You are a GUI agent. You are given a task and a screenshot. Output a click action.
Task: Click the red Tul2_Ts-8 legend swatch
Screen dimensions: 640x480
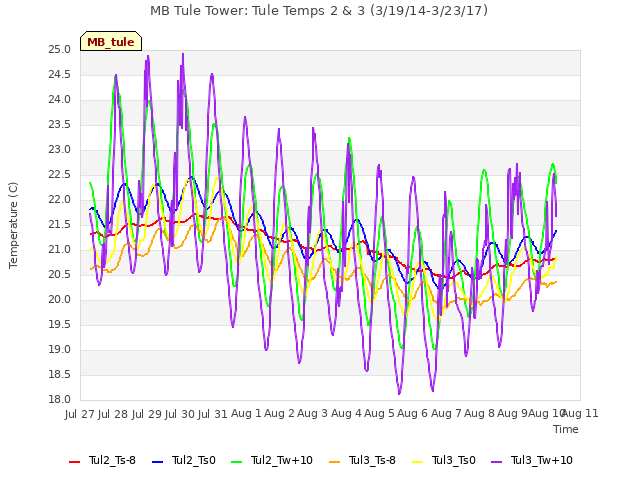75,462
